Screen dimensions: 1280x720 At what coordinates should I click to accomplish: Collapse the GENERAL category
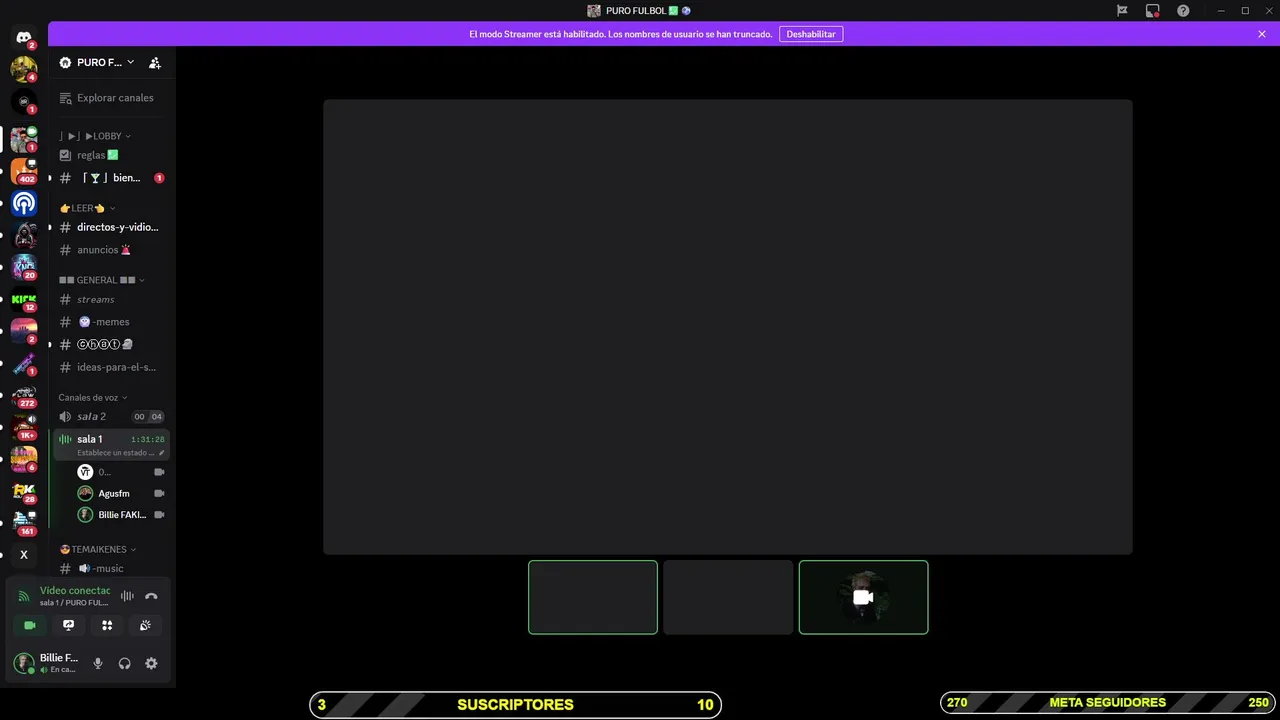(x=102, y=280)
